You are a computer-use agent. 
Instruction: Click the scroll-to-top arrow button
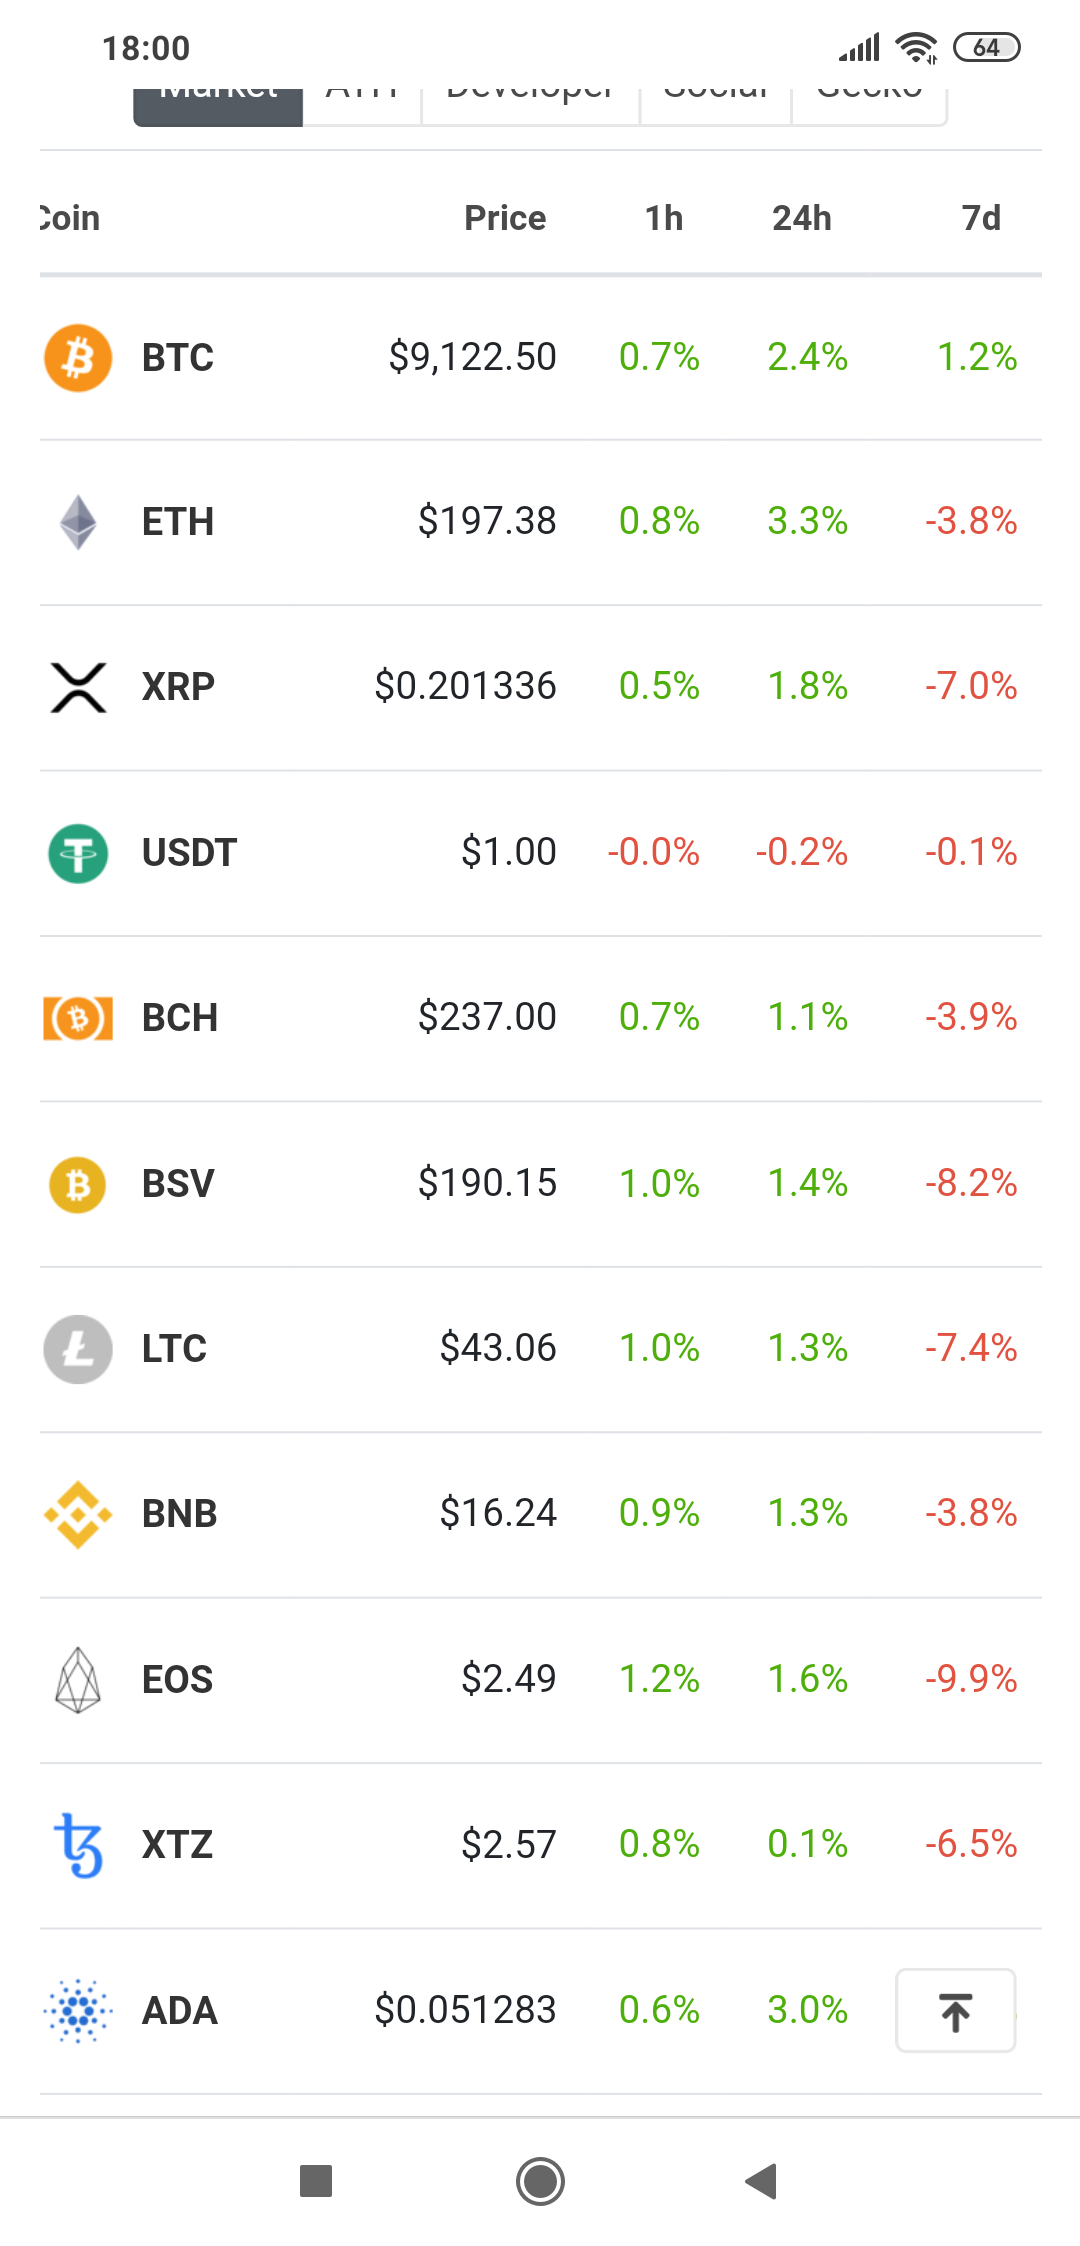point(955,2011)
